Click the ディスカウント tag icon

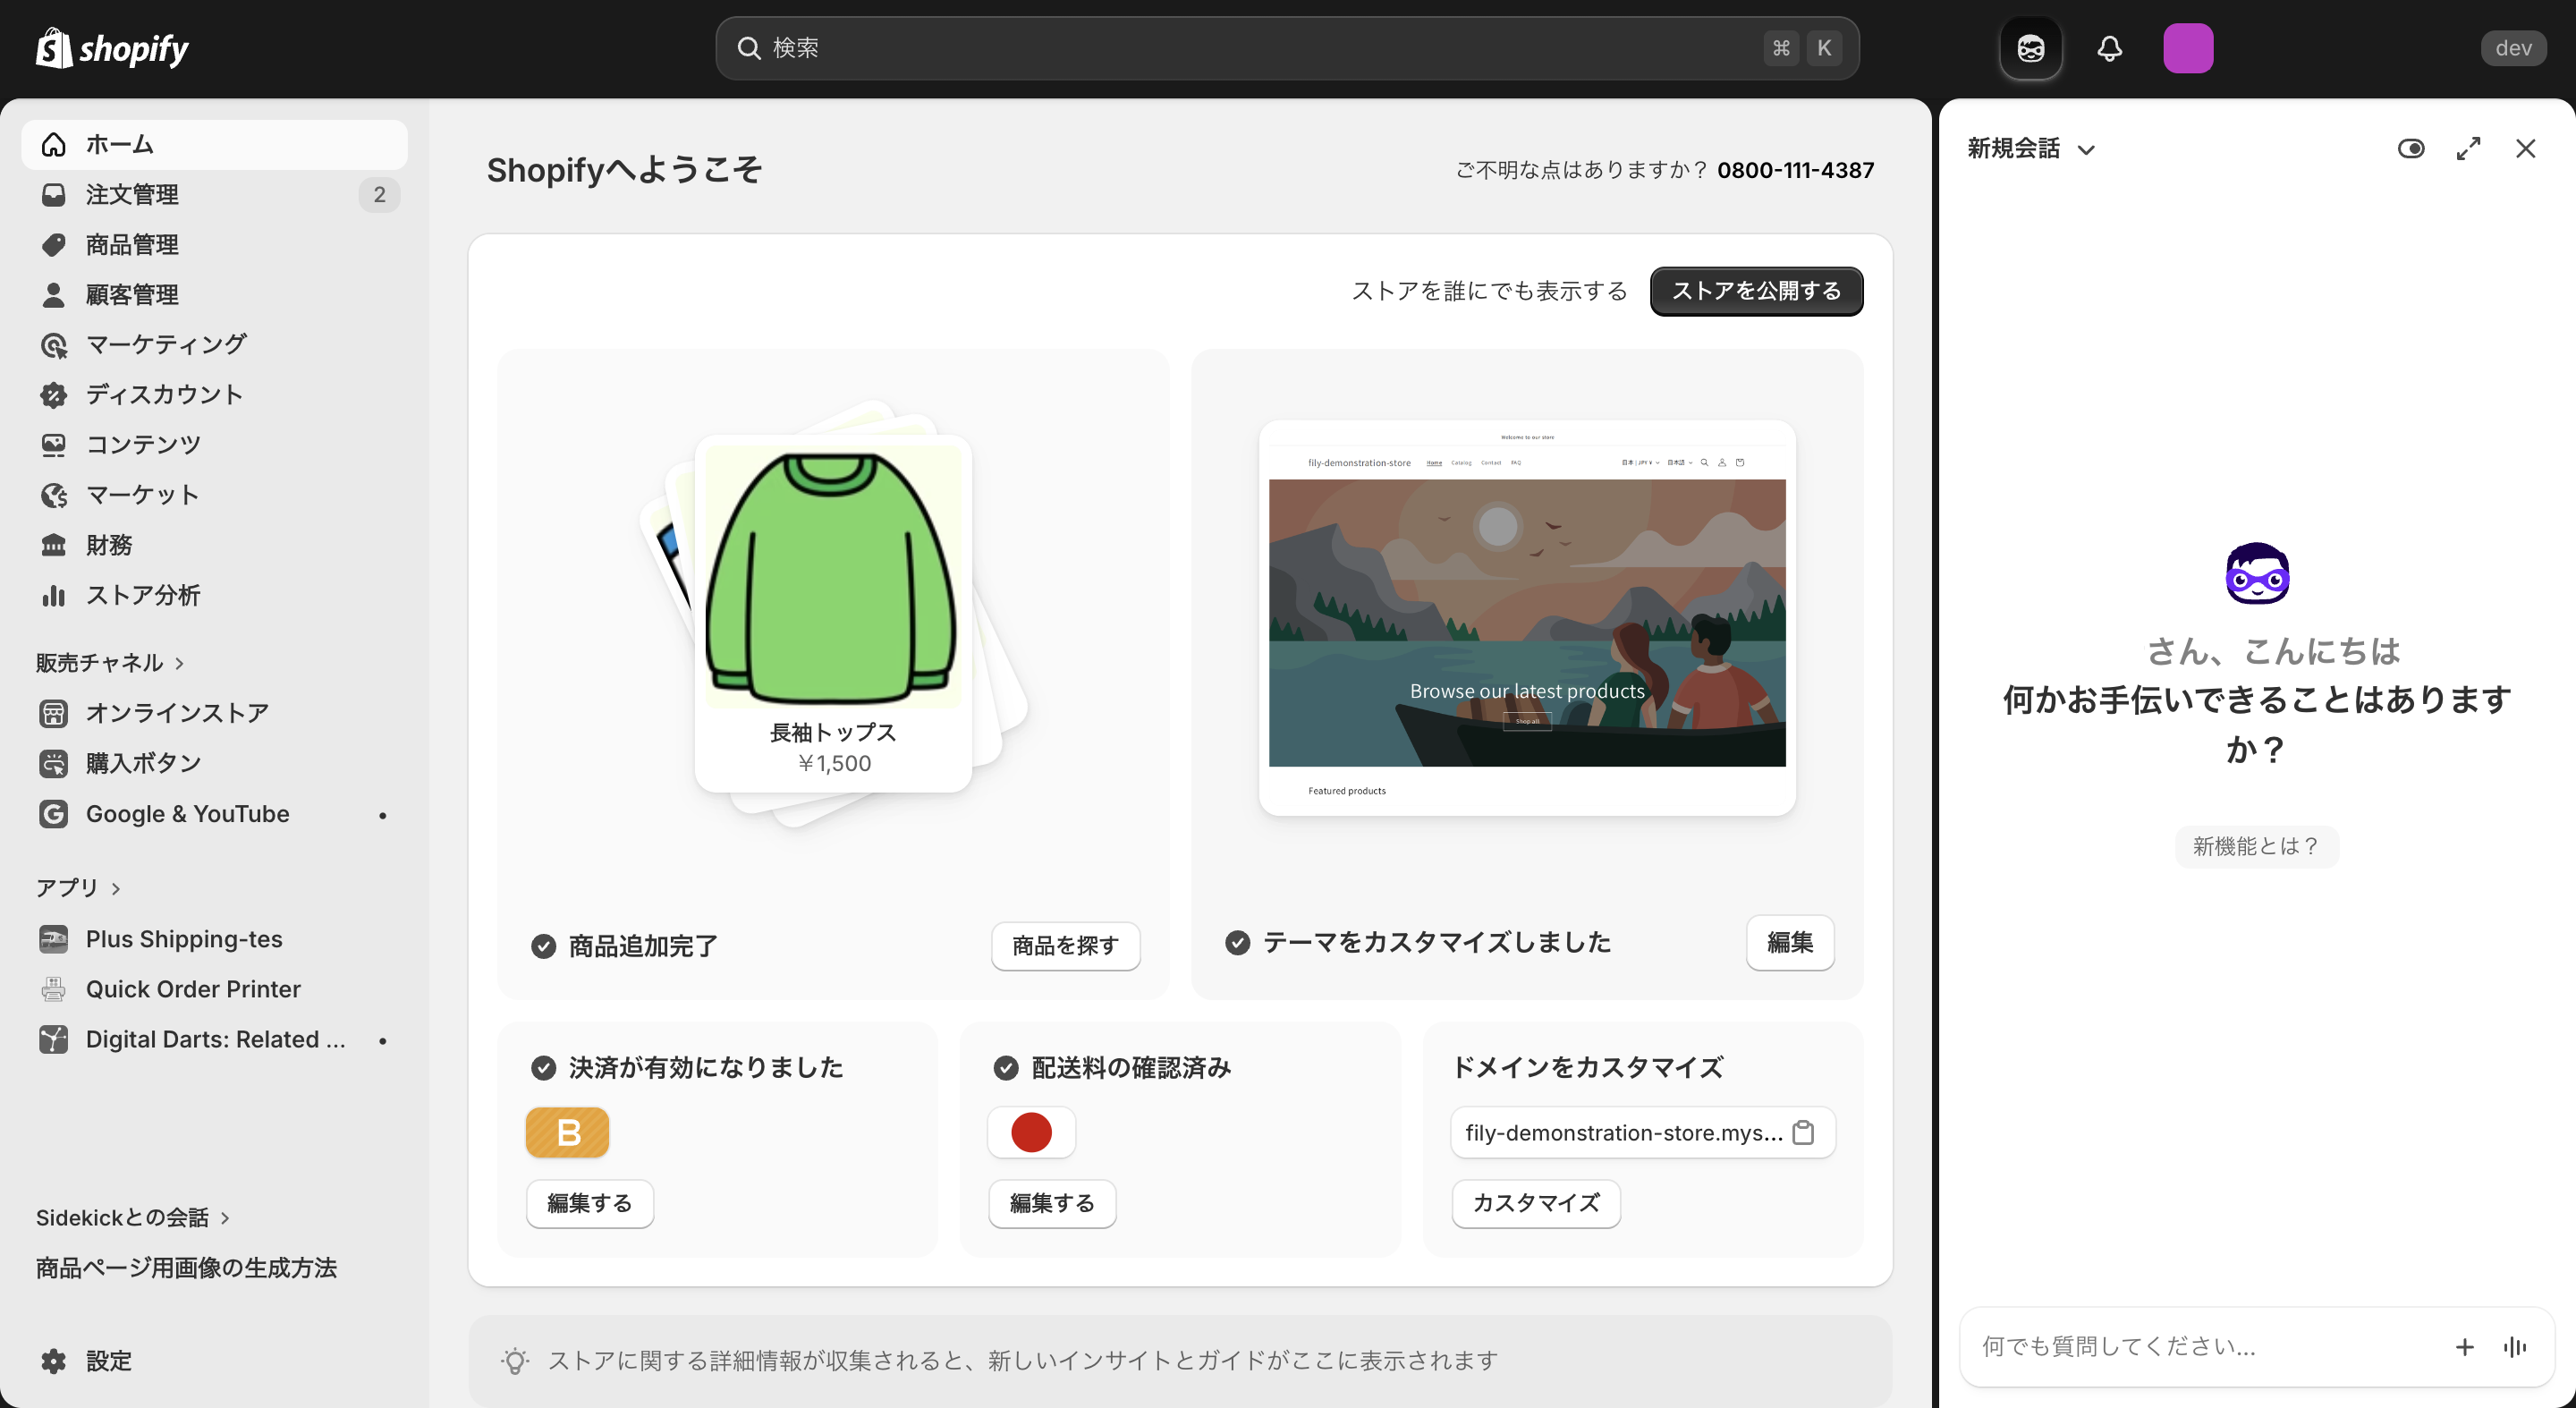(54, 394)
